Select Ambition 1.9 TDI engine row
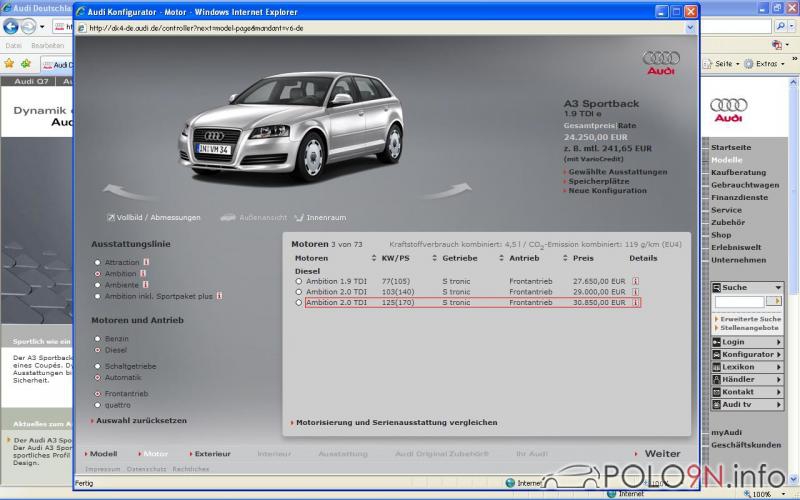 pyautogui.click(x=299, y=281)
